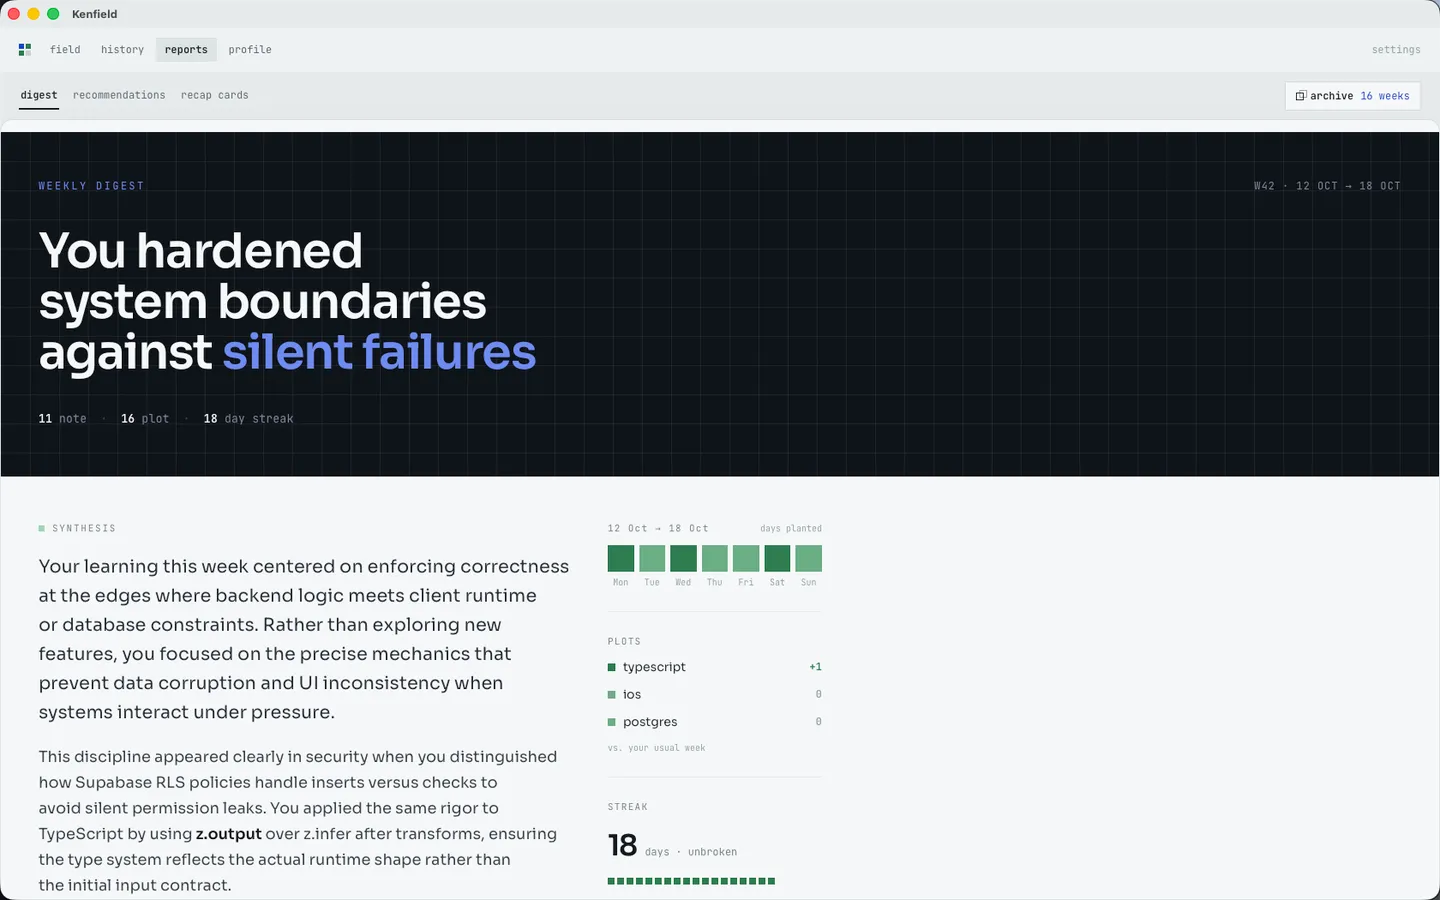The width and height of the screenshot is (1440, 900).
Task: Click the Sun day-planted square
Action: [809, 558]
